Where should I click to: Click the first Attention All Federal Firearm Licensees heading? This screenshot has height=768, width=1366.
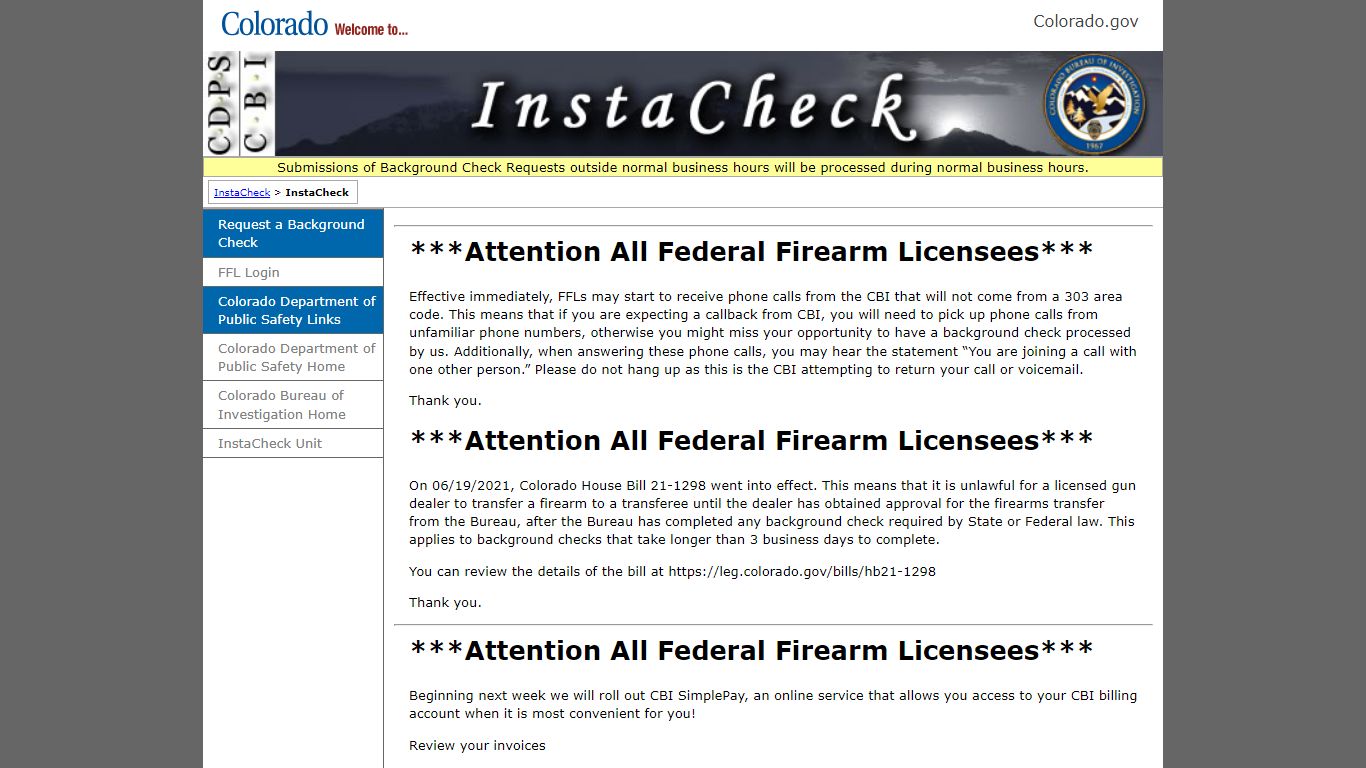[x=751, y=251]
